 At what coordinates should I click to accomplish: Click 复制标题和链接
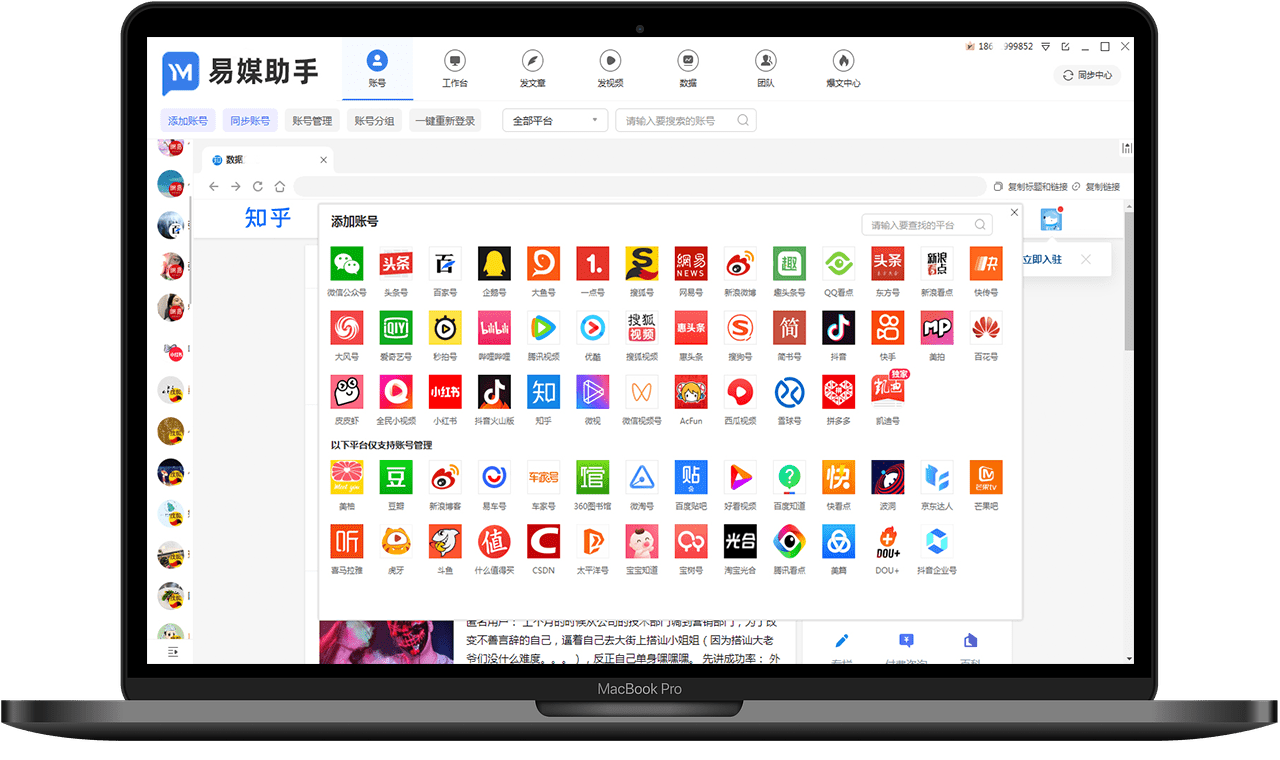tap(1031, 187)
